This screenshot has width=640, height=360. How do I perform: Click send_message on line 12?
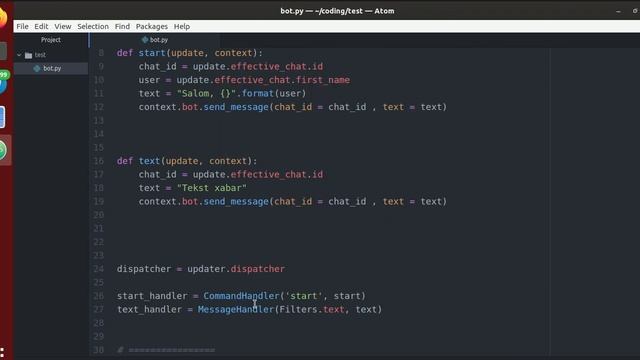[x=236, y=107]
